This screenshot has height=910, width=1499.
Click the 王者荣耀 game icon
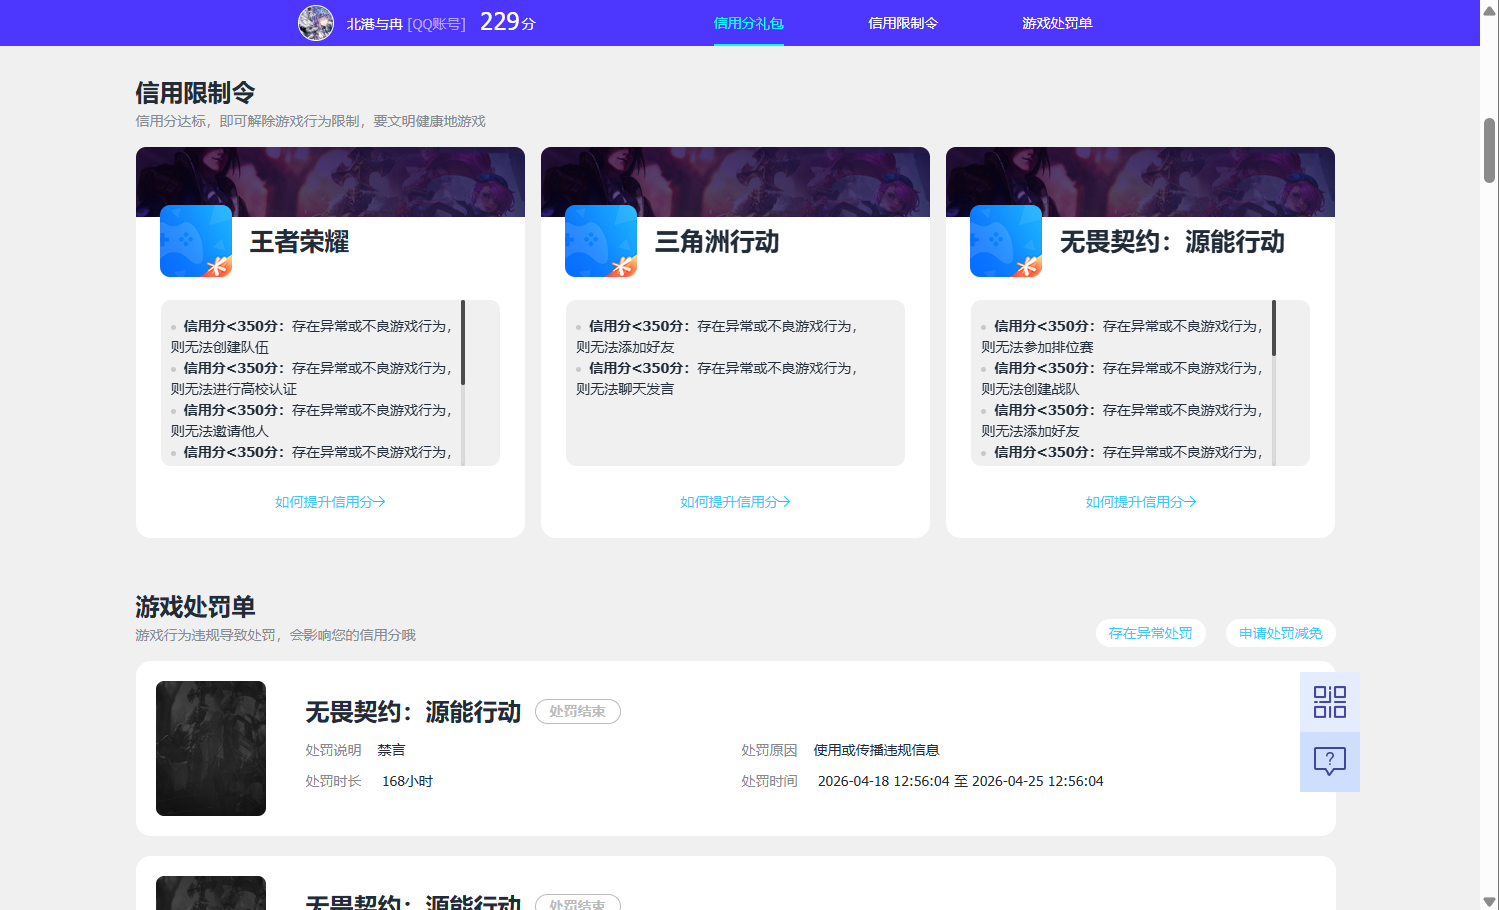point(196,241)
